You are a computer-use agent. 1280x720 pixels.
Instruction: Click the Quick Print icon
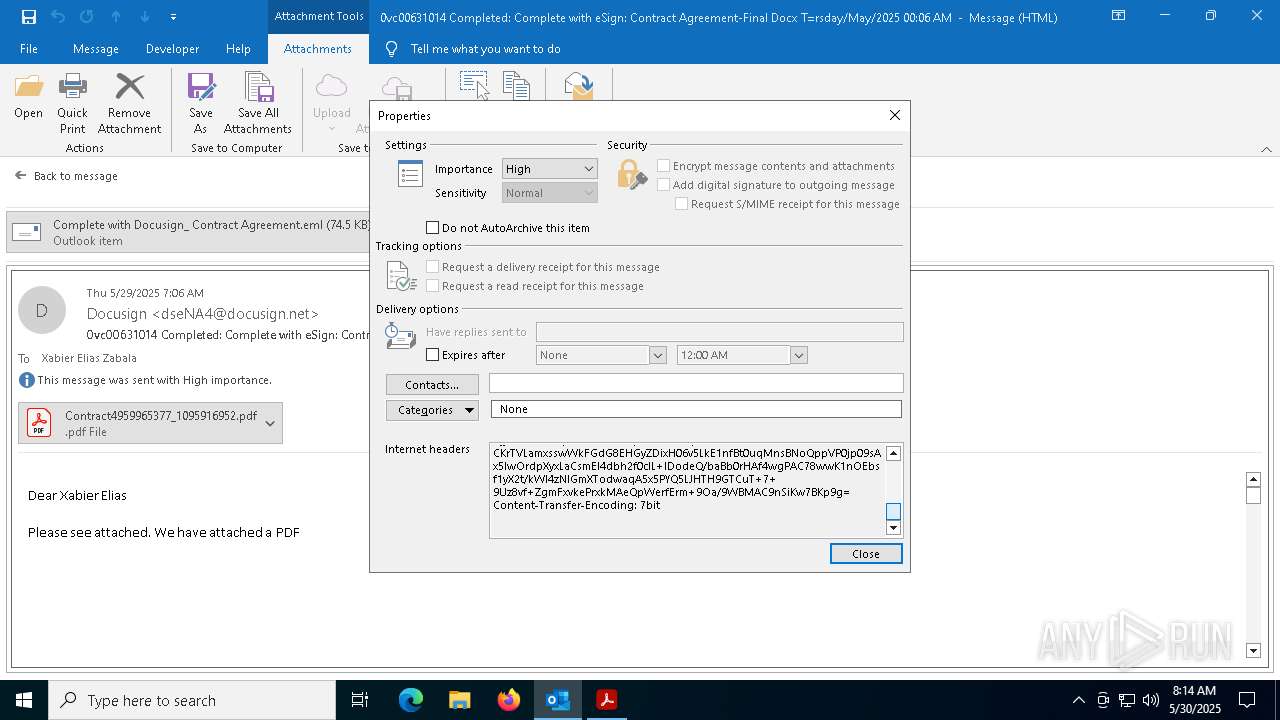72,88
